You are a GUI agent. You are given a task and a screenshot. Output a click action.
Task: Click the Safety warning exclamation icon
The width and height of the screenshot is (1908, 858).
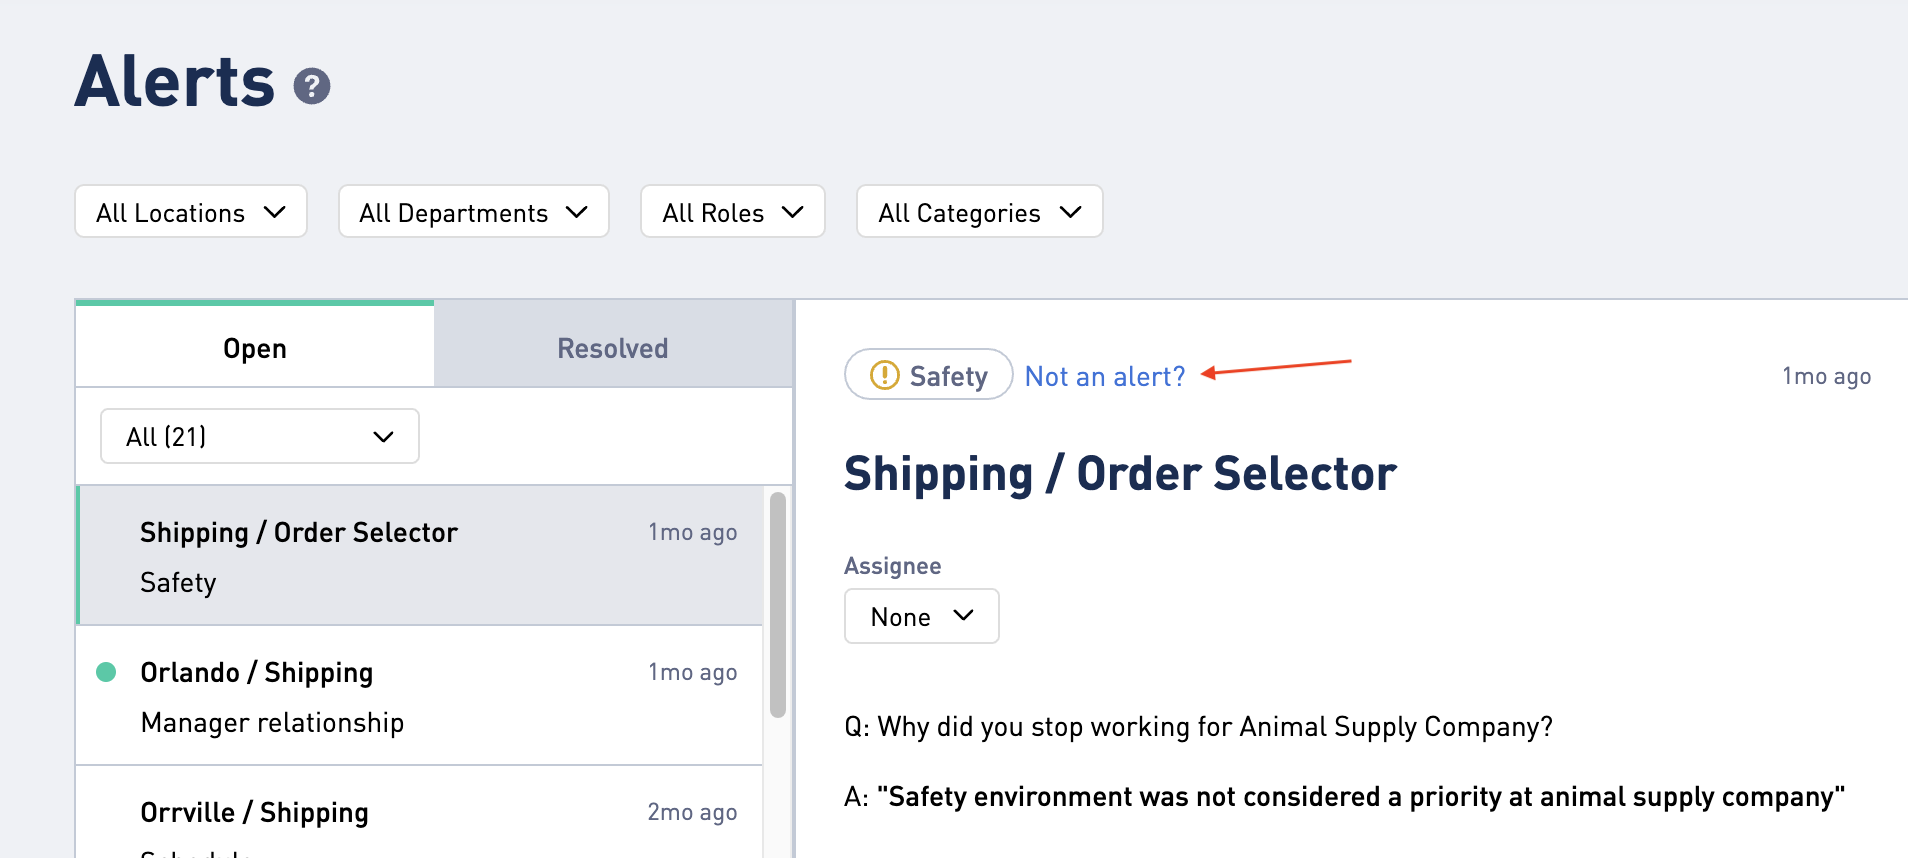[x=884, y=375]
